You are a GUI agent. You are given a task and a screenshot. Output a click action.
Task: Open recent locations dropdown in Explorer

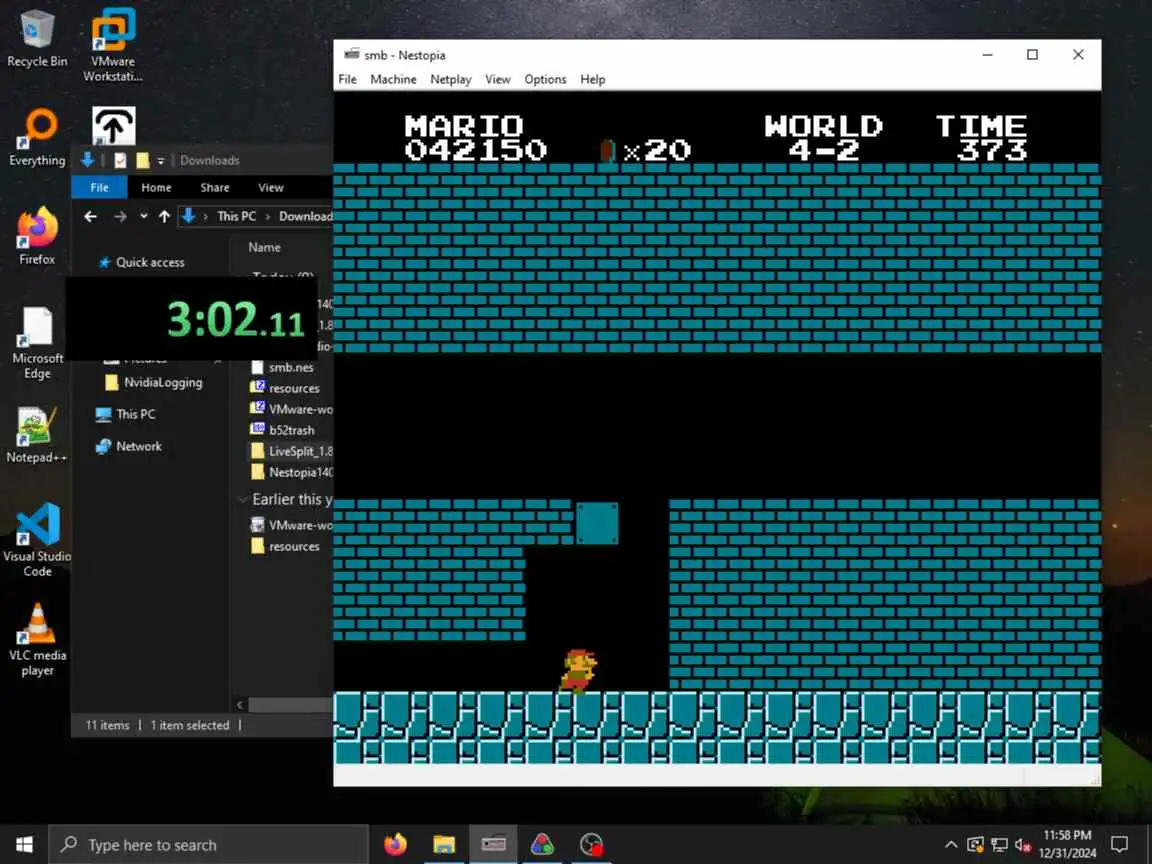coord(143,216)
